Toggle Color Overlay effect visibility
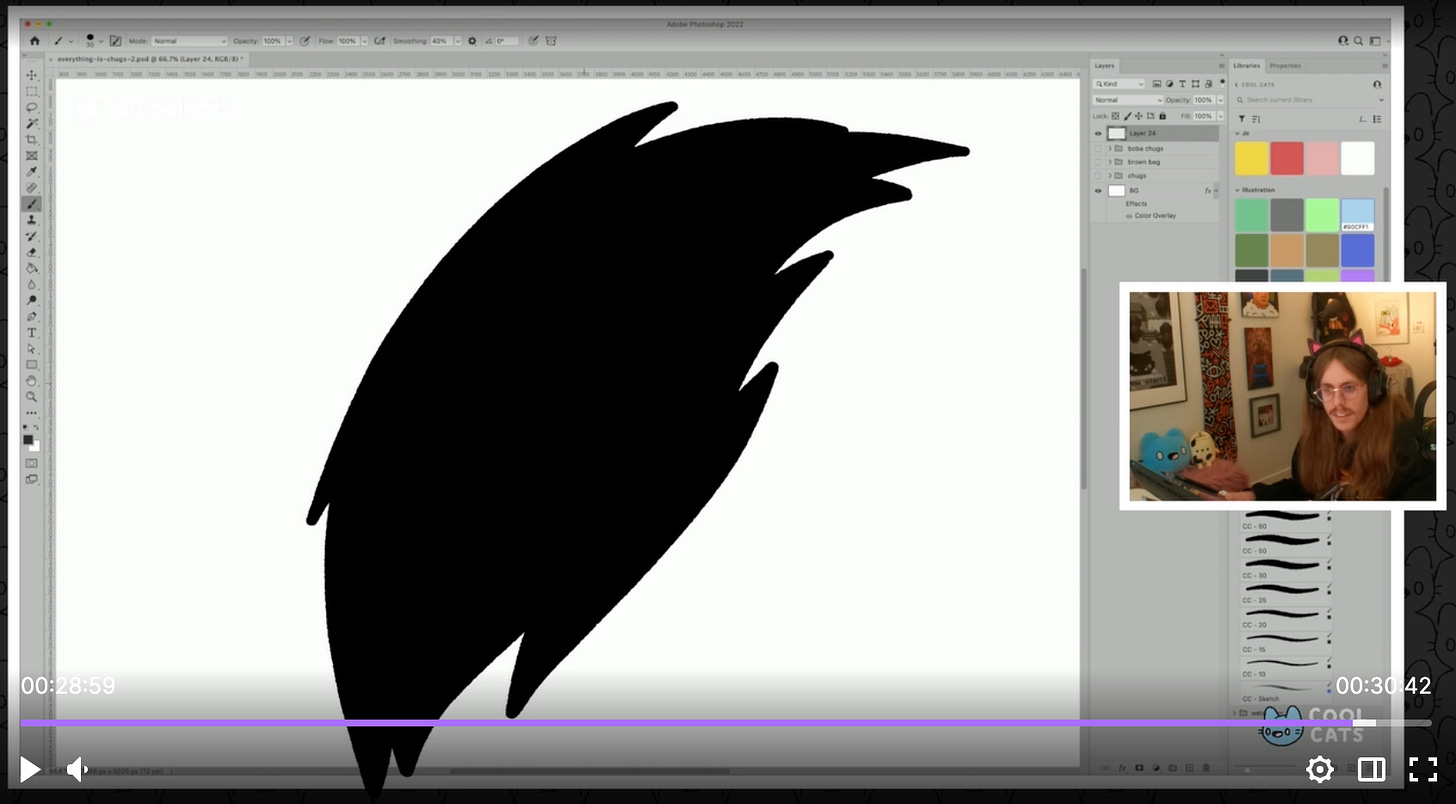 tap(1129, 216)
